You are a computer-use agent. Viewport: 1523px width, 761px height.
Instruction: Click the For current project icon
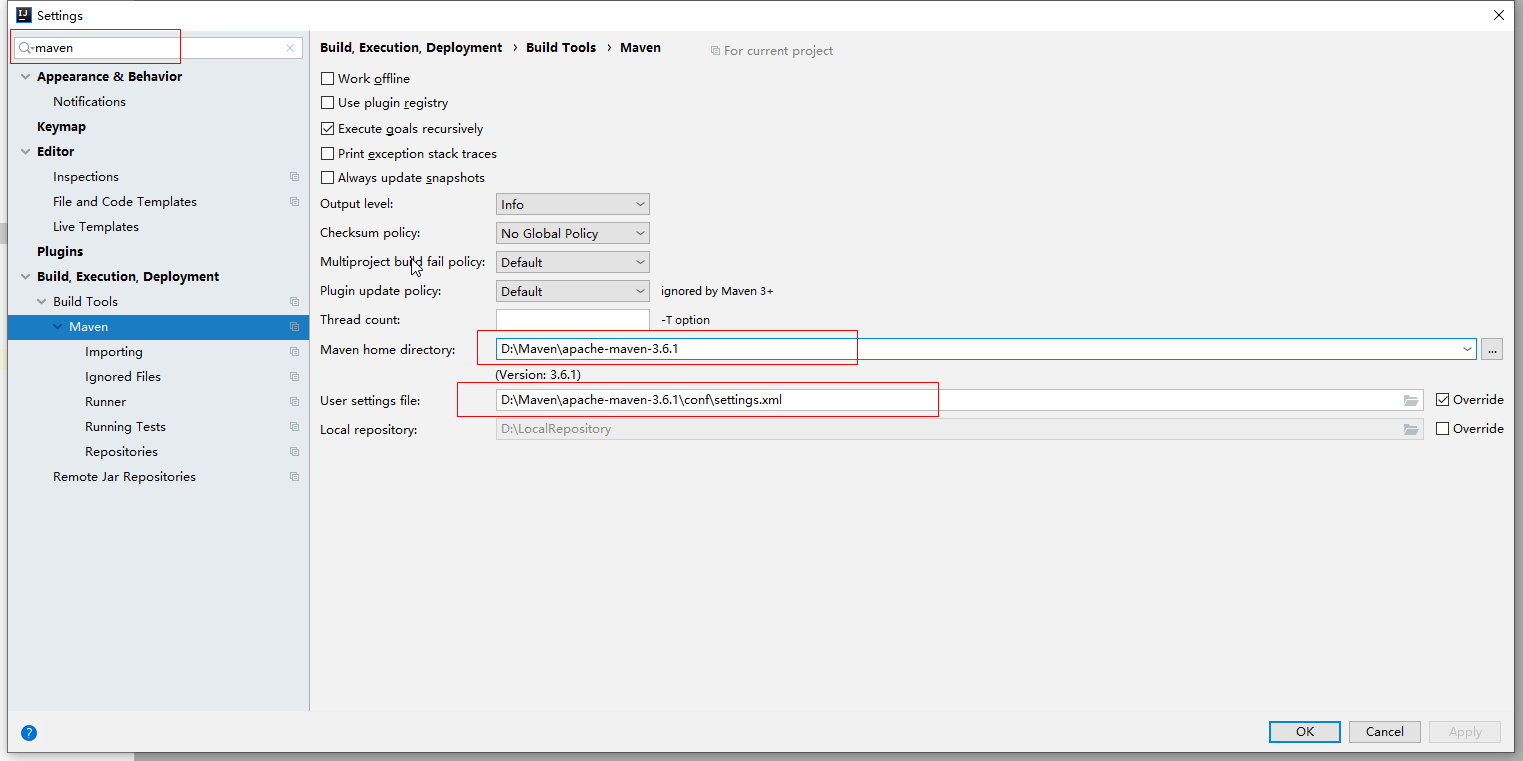pyautogui.click(x=715, y=51)
